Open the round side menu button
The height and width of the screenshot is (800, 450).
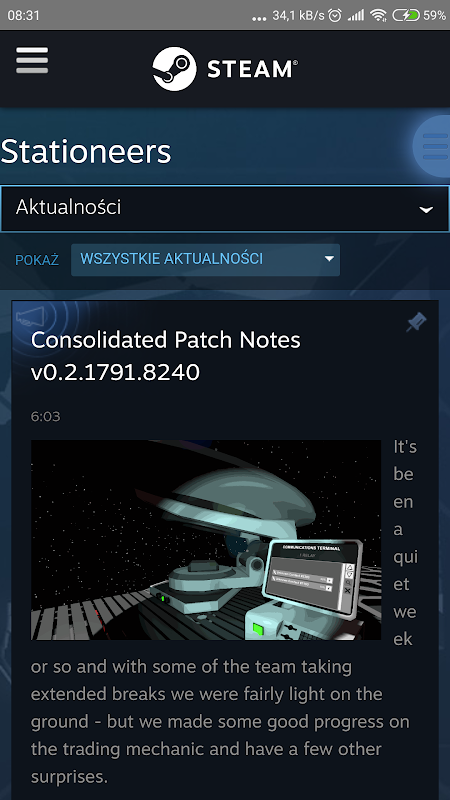click(x=432, y=146)
